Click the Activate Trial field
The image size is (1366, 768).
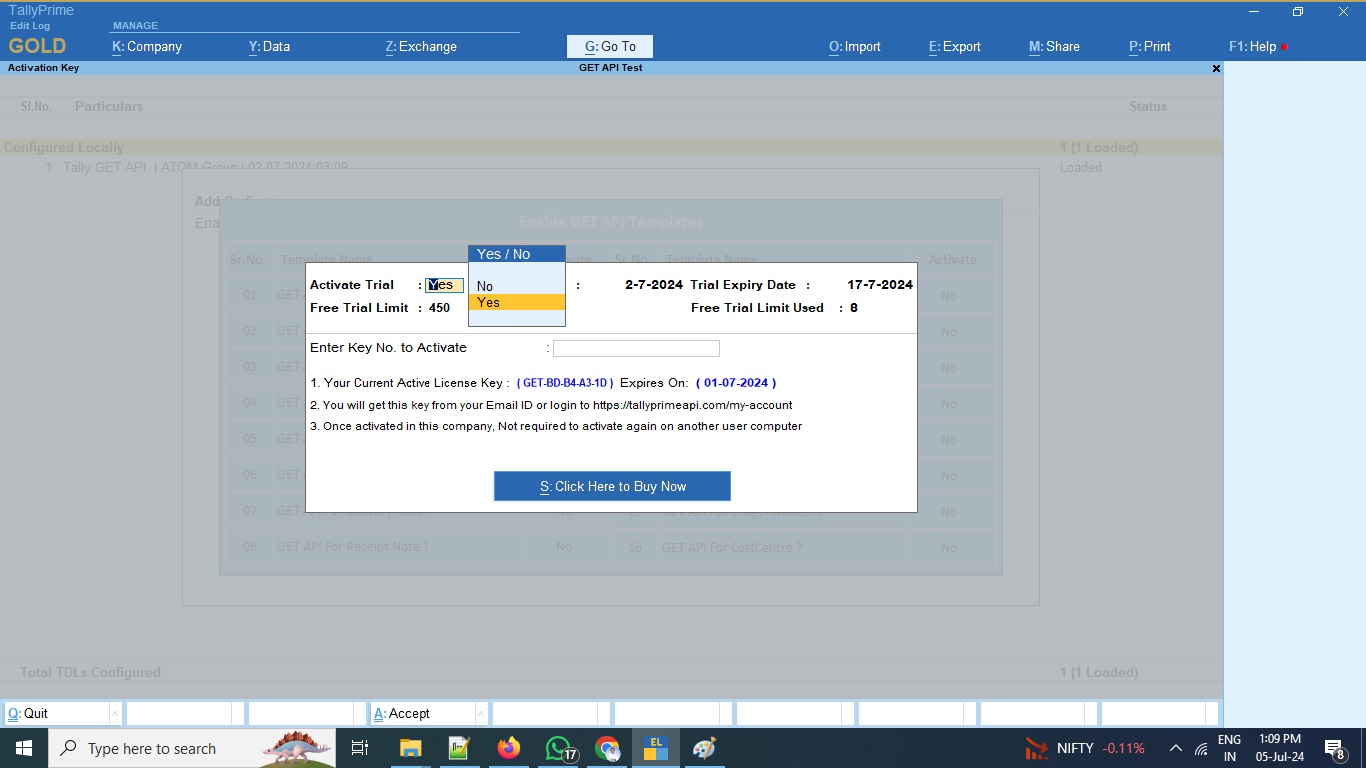[x=445, y=285]
